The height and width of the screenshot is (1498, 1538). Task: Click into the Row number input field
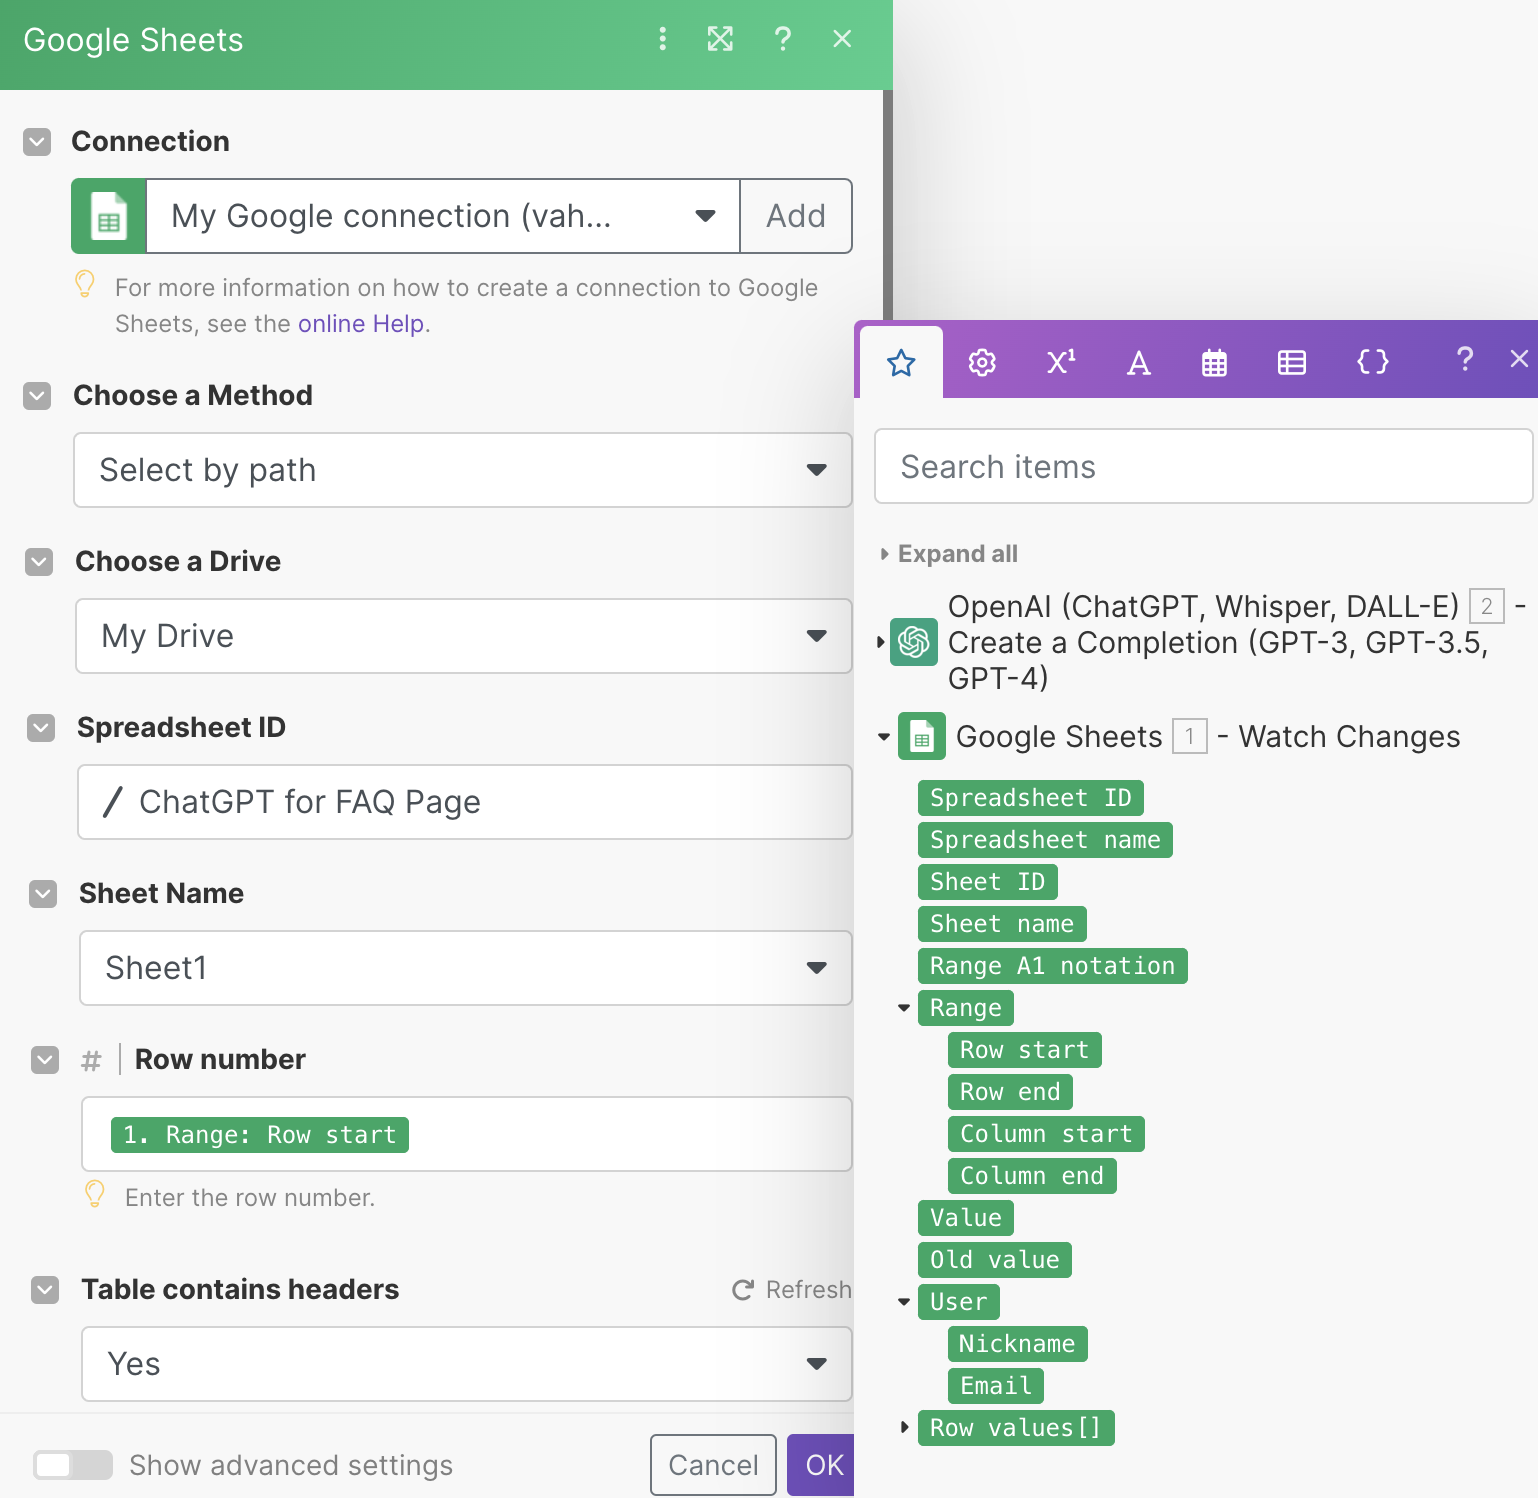[467, 1134]
